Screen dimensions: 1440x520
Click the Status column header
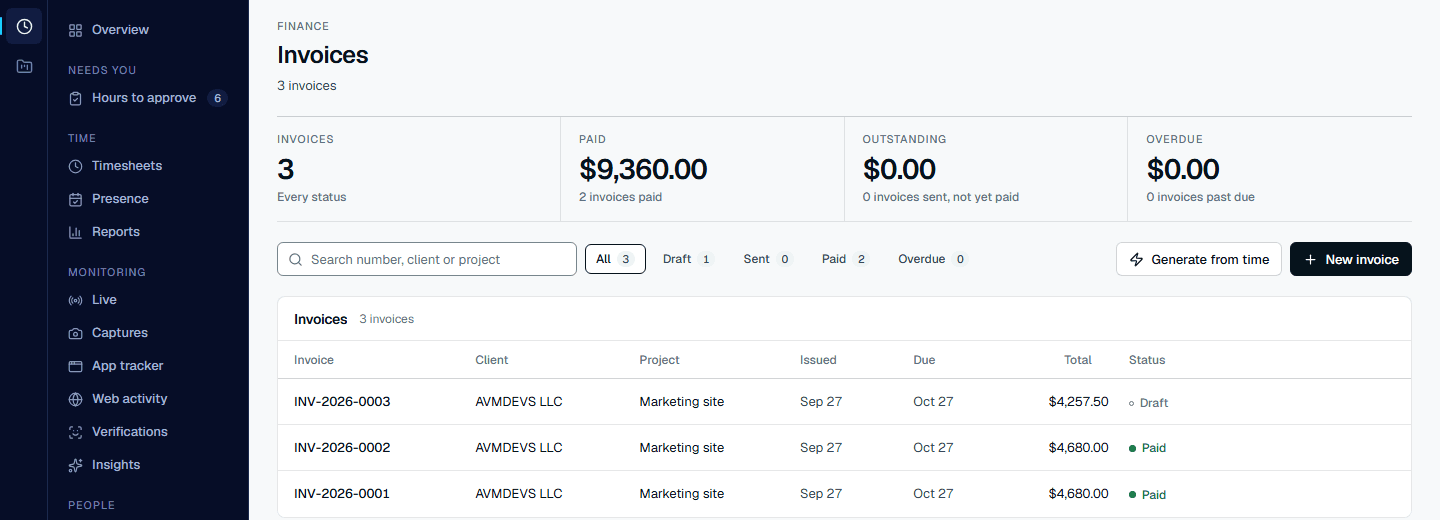click(x=1147, y=360)
